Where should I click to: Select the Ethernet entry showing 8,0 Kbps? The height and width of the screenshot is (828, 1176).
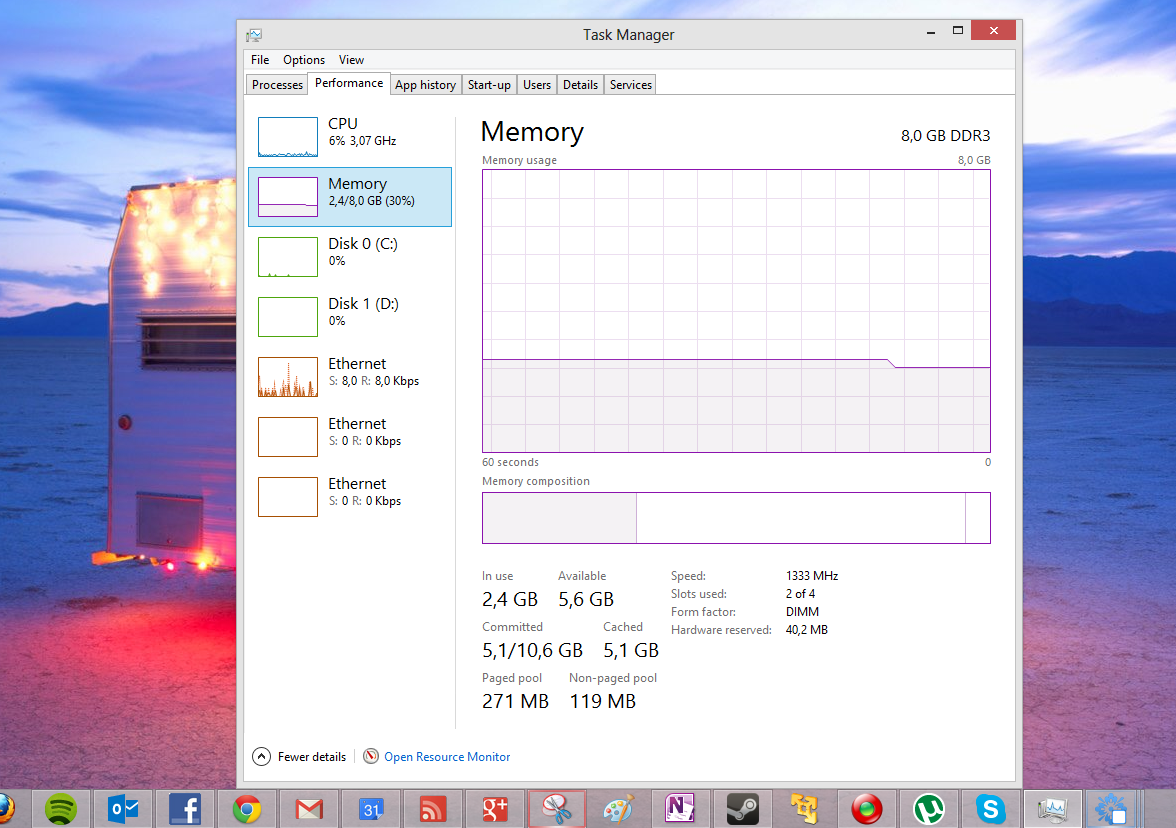click(x=350, y=376)
